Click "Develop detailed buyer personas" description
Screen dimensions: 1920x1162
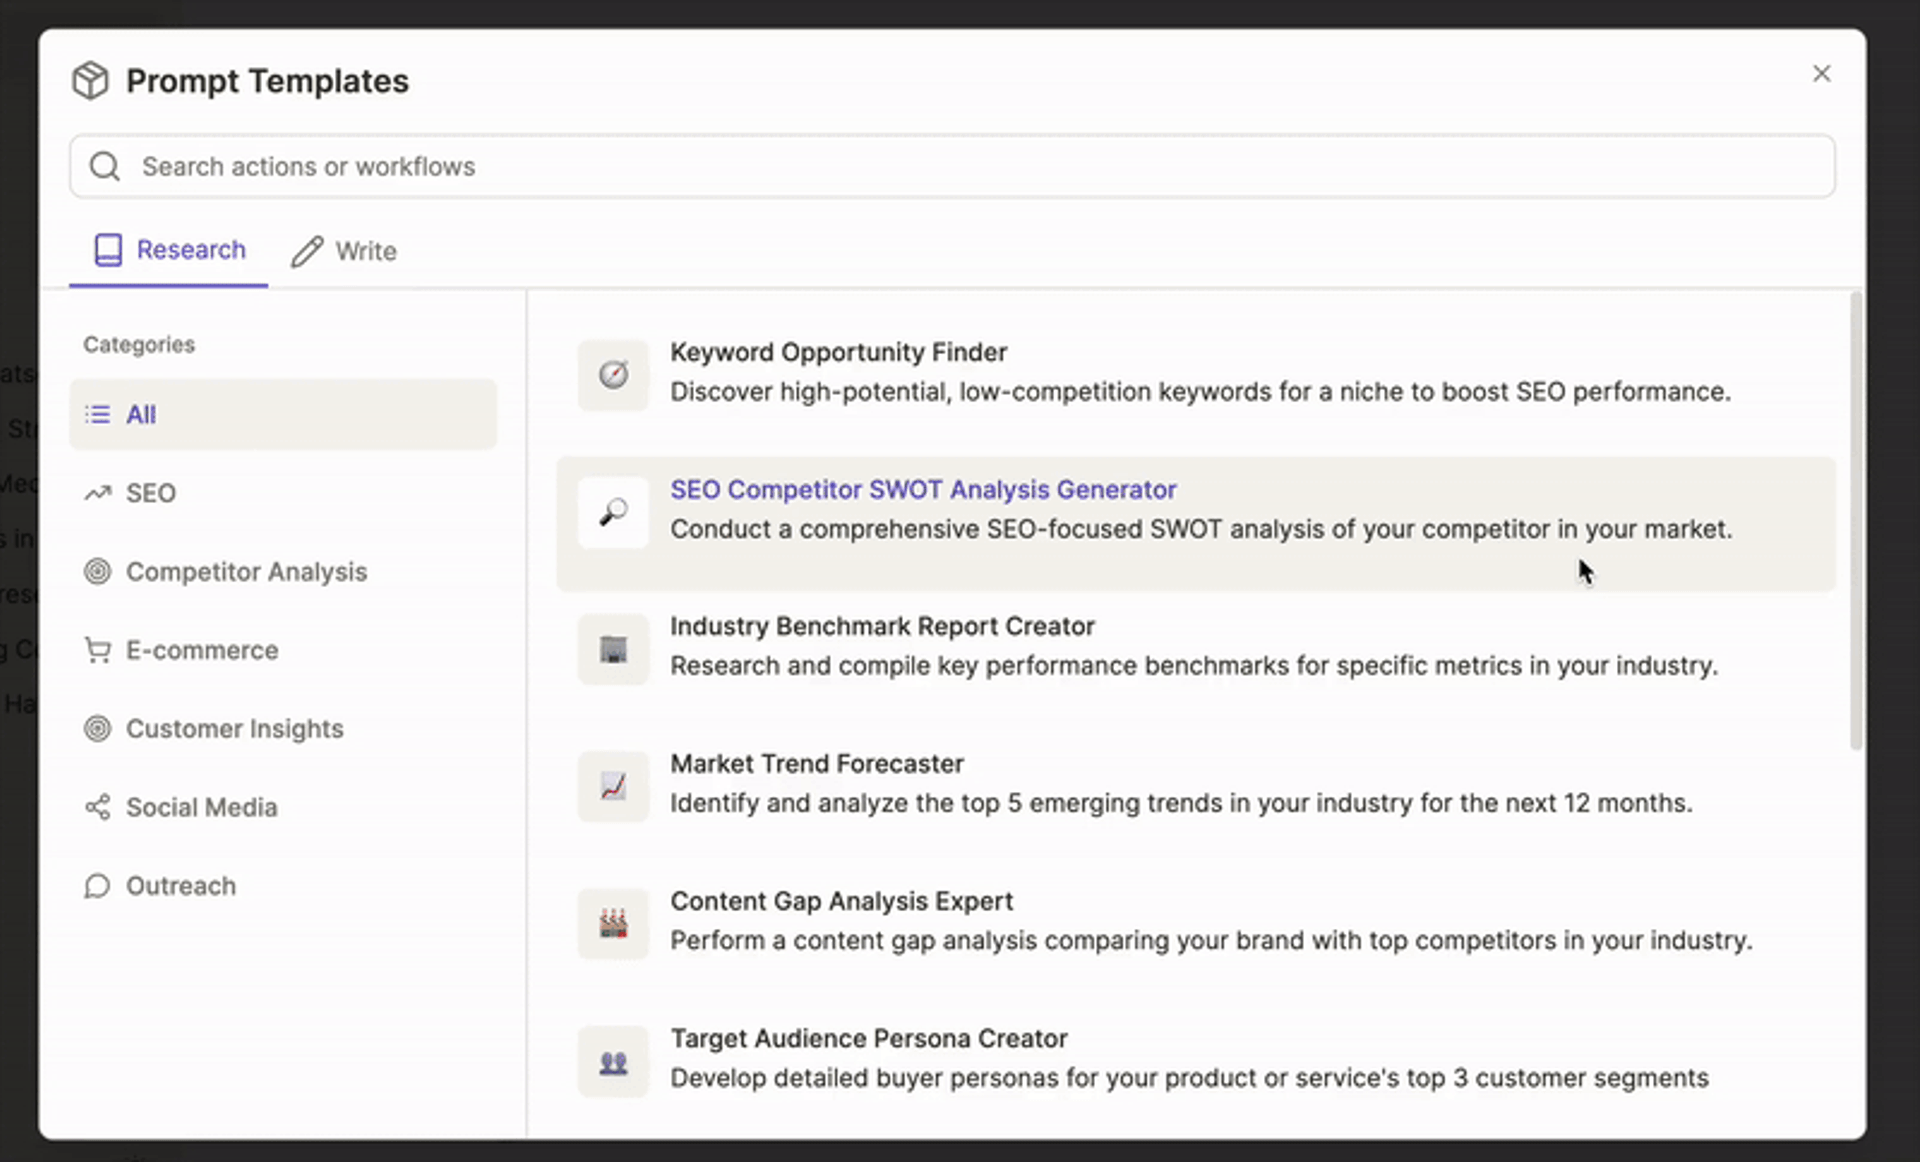(x=1189, y=1078)
